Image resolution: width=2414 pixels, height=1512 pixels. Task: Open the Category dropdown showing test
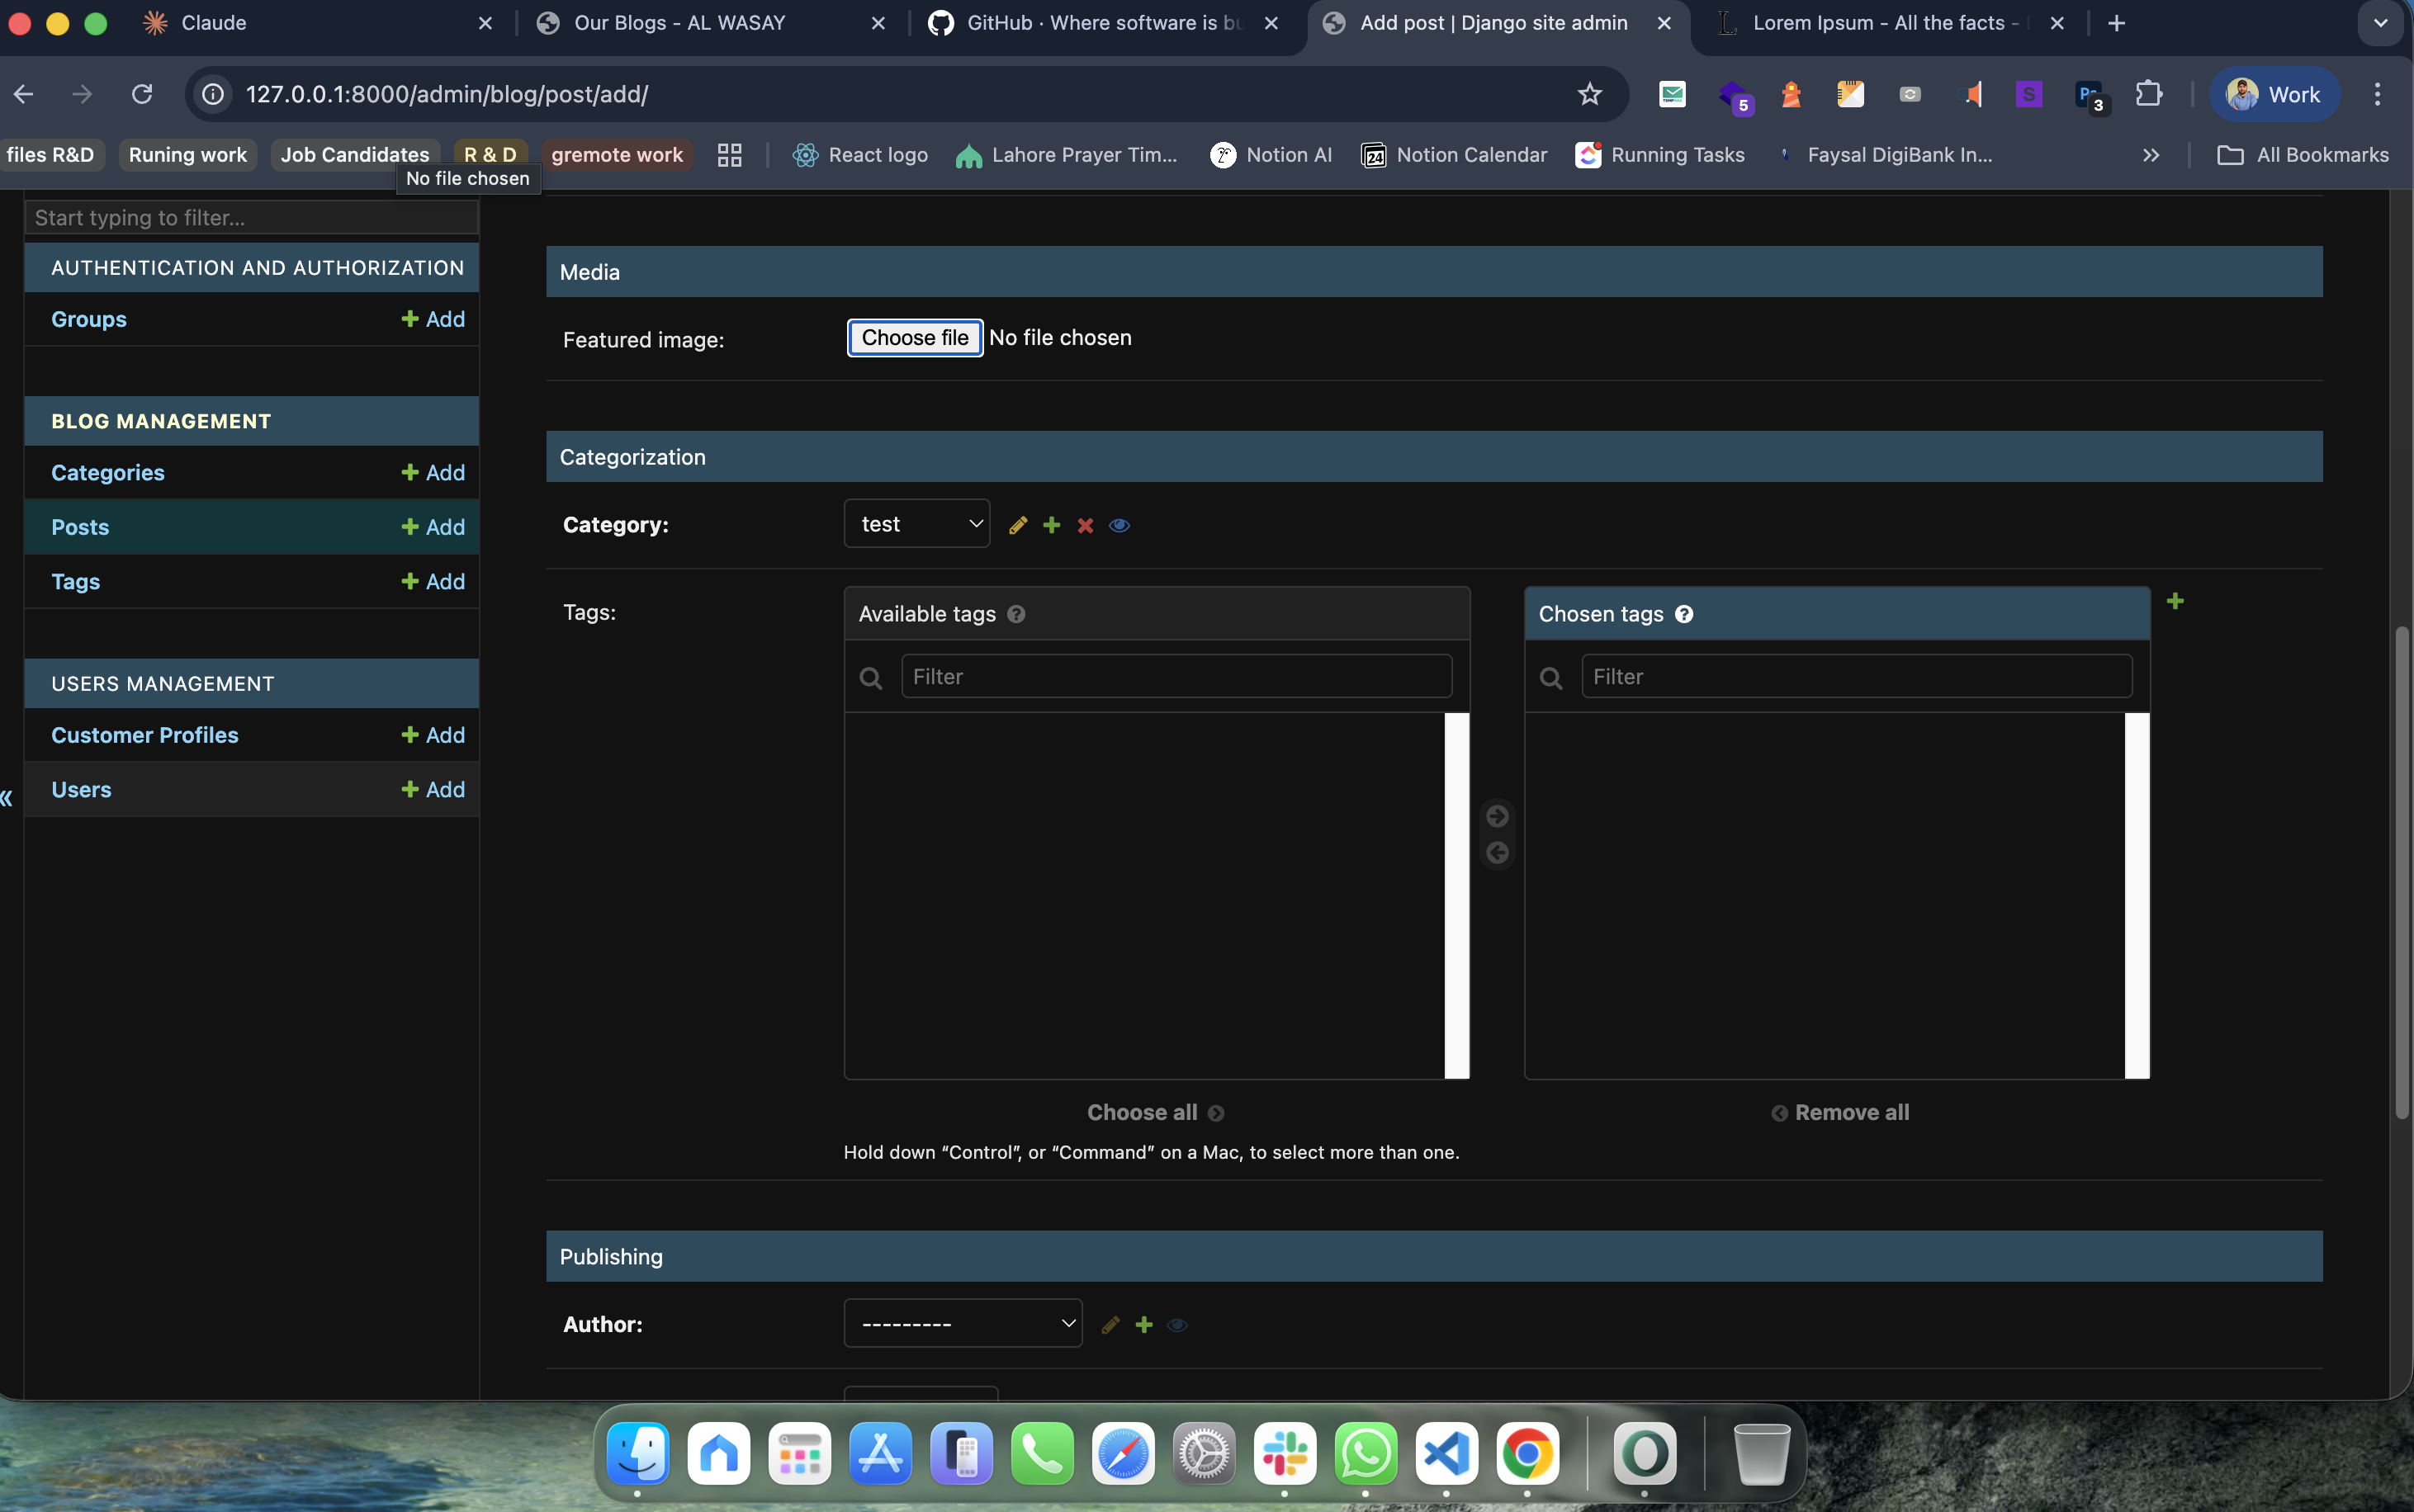[916, 524]
